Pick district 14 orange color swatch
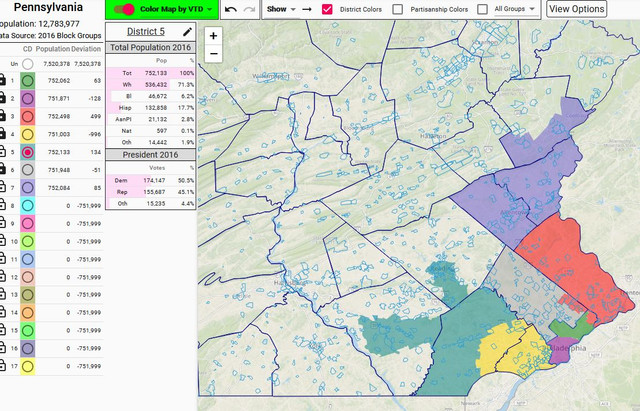 coord(28,313)
